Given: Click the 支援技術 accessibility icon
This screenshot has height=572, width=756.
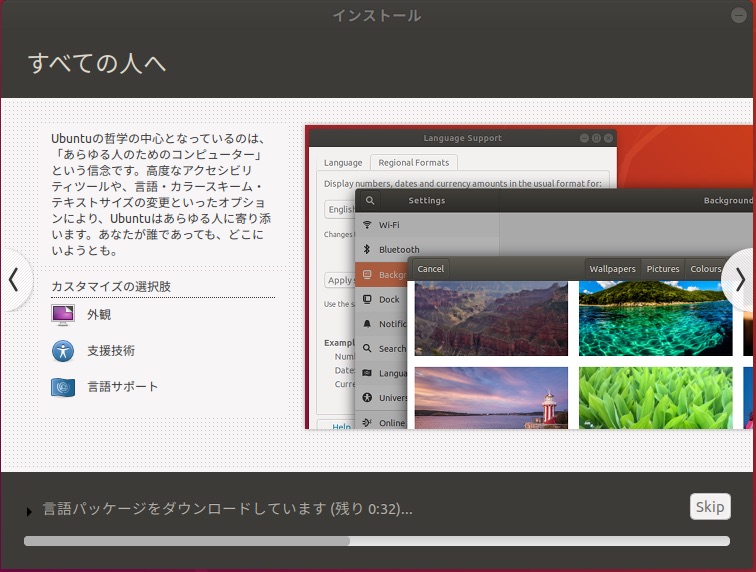Looking at the screenshot, I should pos(63,351).
